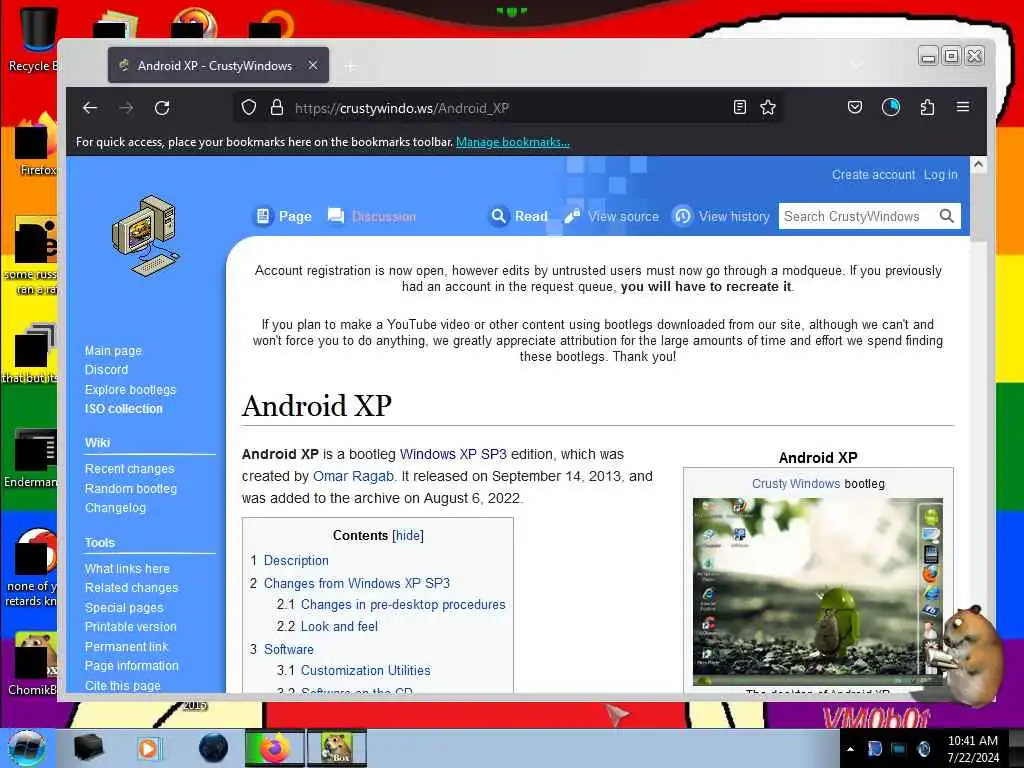
Task: Open the View history tab
Action: coord(722,216)
